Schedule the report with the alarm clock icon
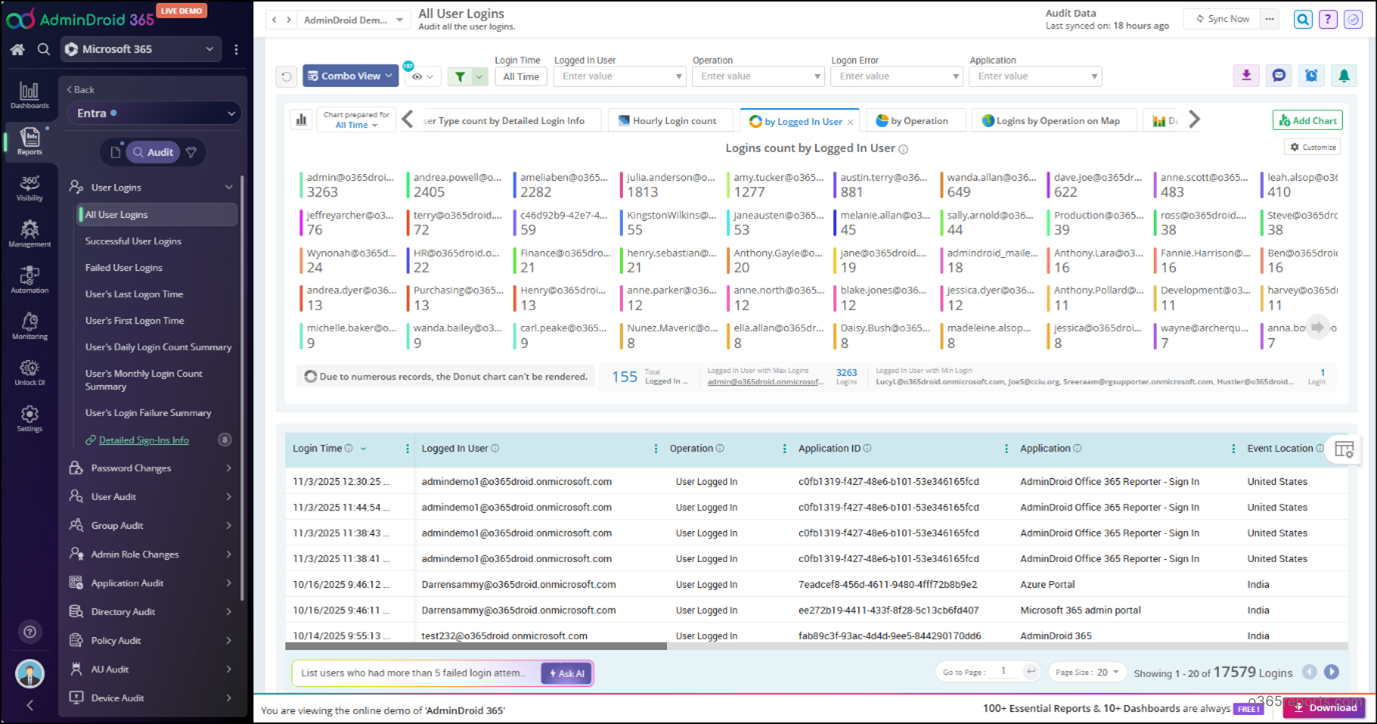The height and width of the screenshot is (724, 1377). point(1311,75)
